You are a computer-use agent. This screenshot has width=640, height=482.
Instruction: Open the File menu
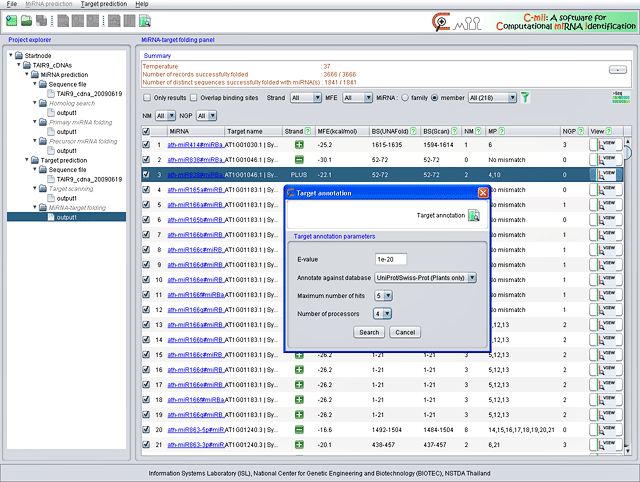click(x=12, y=4)
